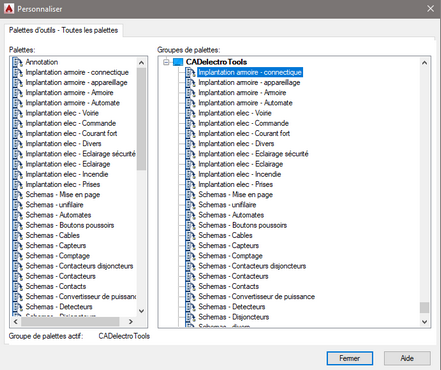This screenshot has height=370, width=441.
Task: Click icon next to Schemas - Disjoncteurs in groups tree
Action: (x=190, y=317)
